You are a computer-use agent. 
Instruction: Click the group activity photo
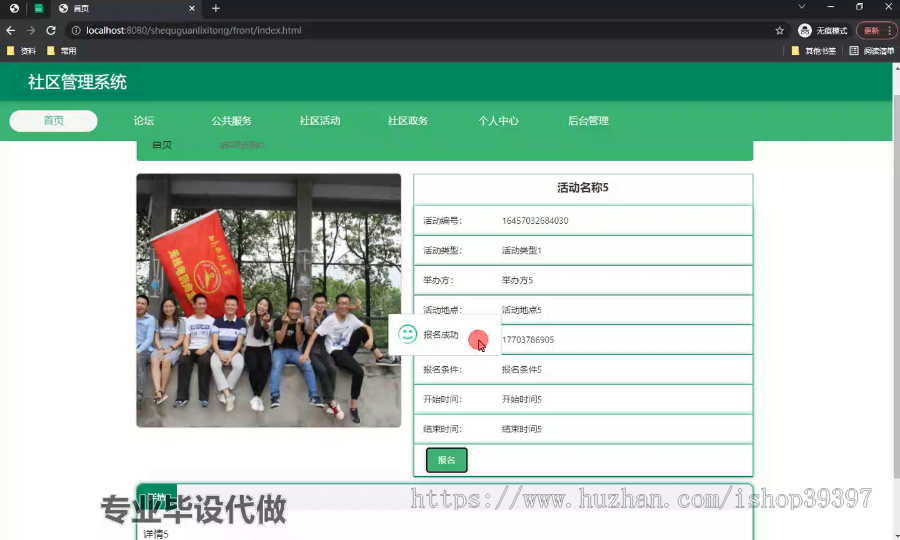[269, 300]
